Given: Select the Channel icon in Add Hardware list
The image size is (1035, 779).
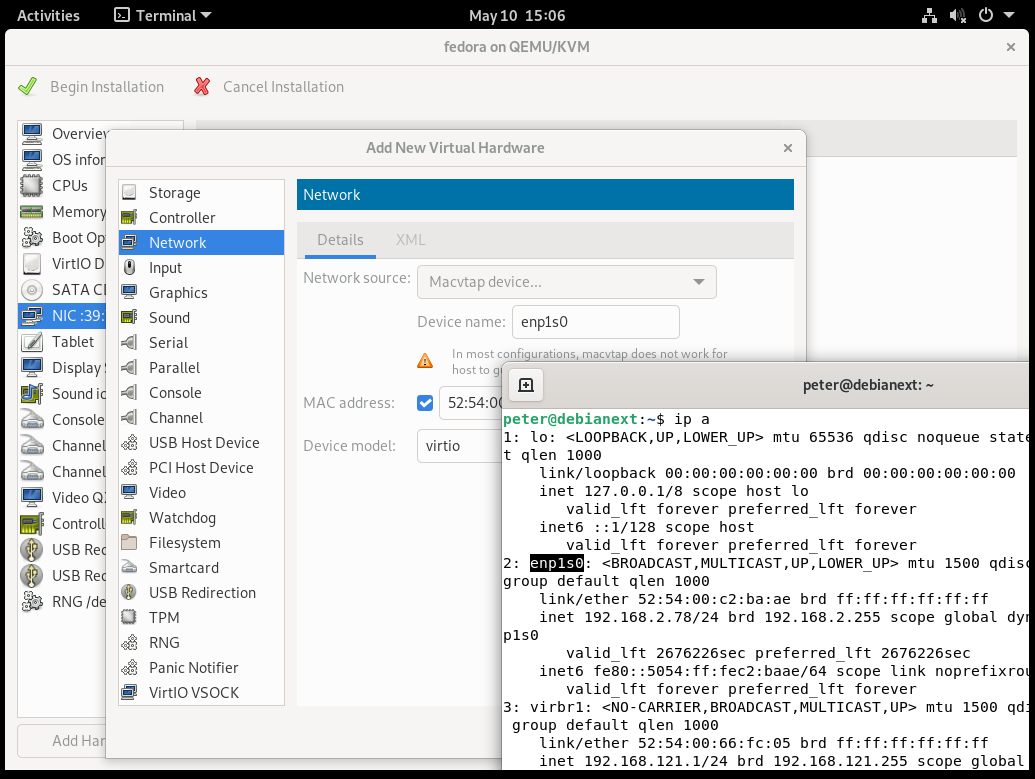Looking at the screenshot, I should [x=129, y=418].
